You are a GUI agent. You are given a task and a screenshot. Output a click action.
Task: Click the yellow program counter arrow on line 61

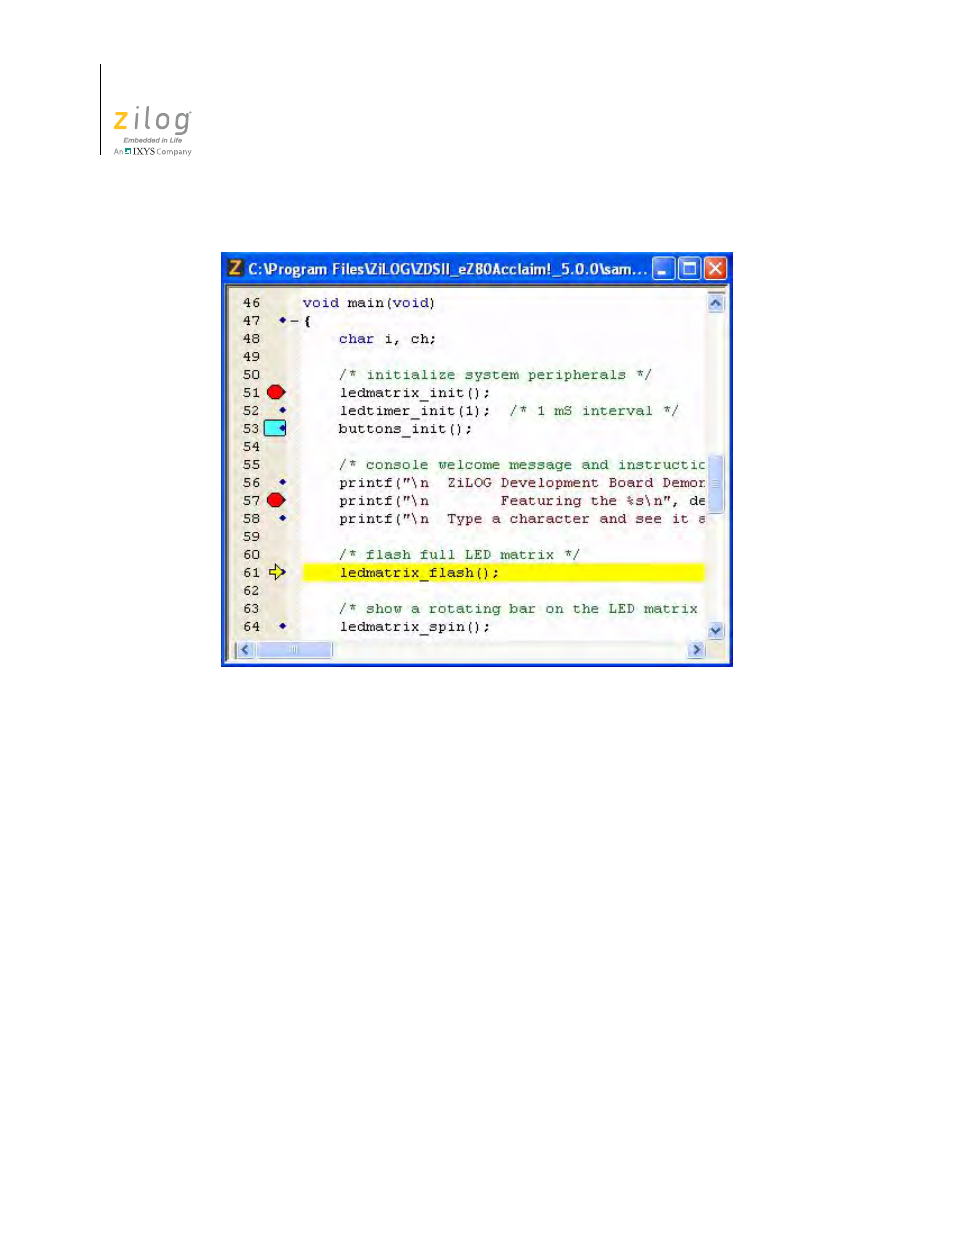(277, 572)
